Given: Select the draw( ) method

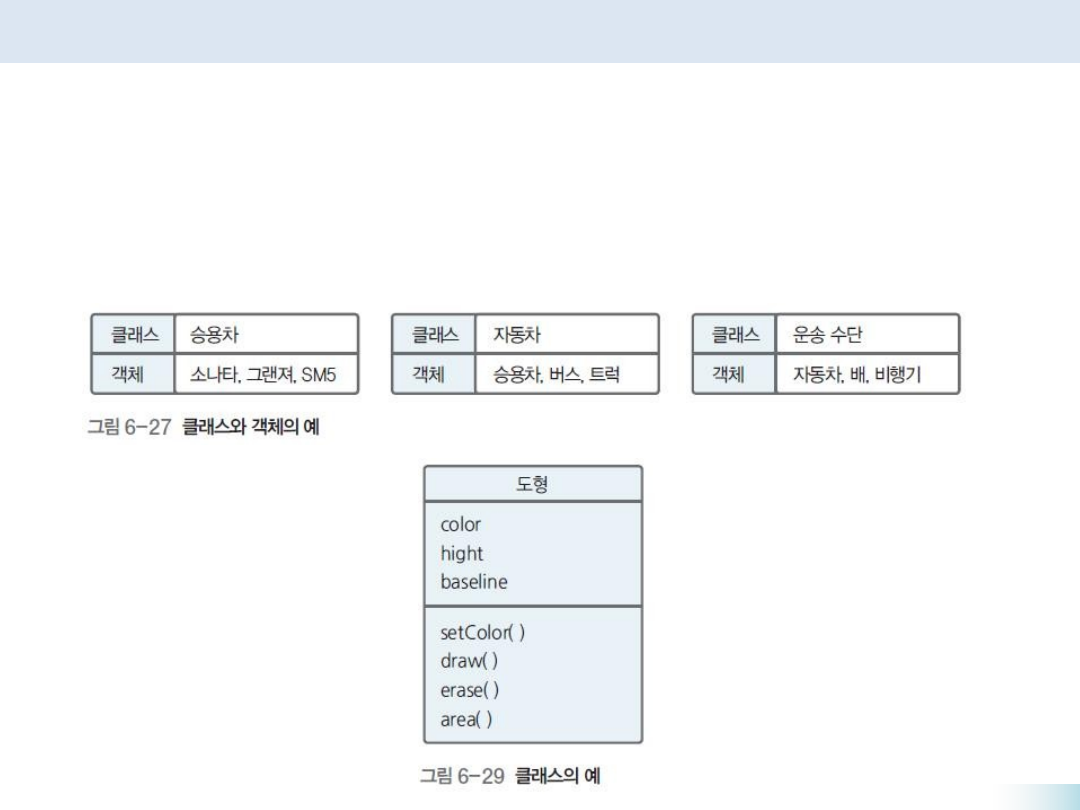Looking at the screenshot, I should click(468, 661).
